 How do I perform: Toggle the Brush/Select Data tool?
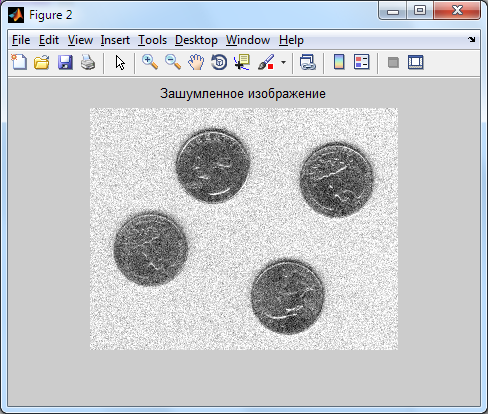click(266, 62)
